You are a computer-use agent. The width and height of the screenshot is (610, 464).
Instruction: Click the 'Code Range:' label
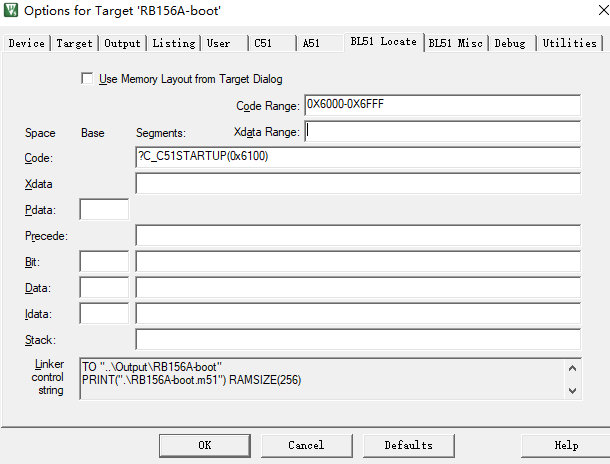click(268, 106)
